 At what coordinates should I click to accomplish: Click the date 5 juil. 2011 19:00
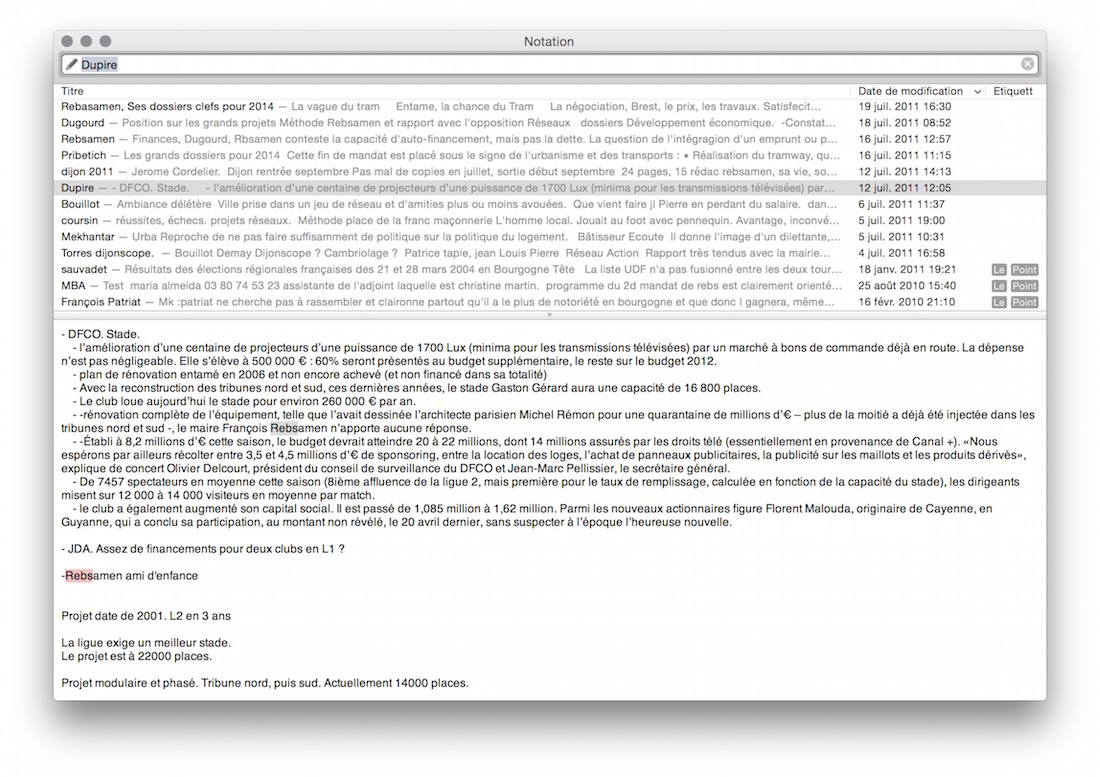tap(901, 220)
